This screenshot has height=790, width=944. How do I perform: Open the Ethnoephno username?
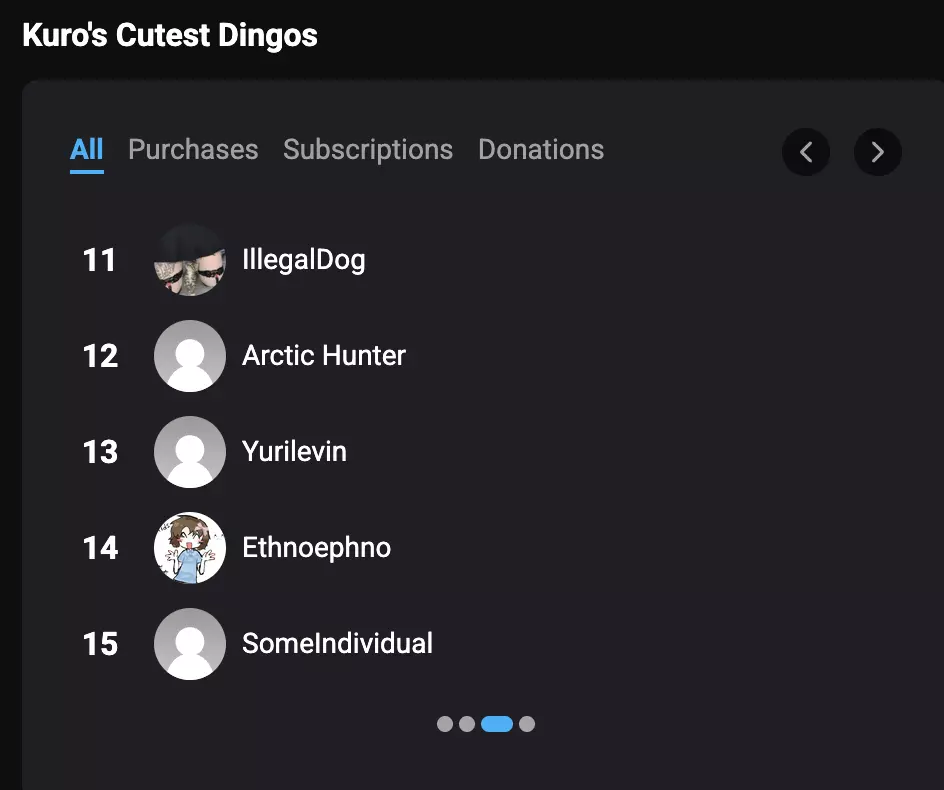[317, 548]
